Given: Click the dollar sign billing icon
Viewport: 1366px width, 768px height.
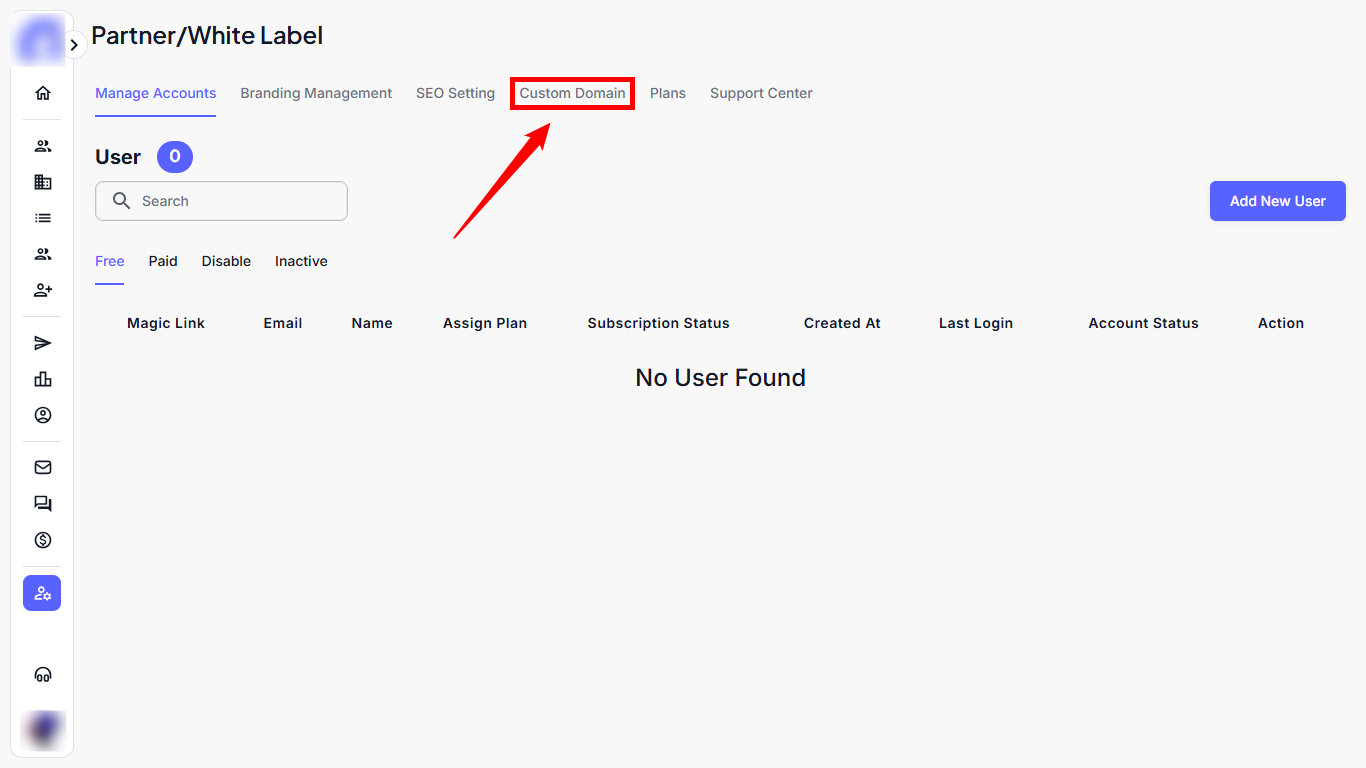Looking at the screenshot, I should pyautogui.click(x=42, y=540).
